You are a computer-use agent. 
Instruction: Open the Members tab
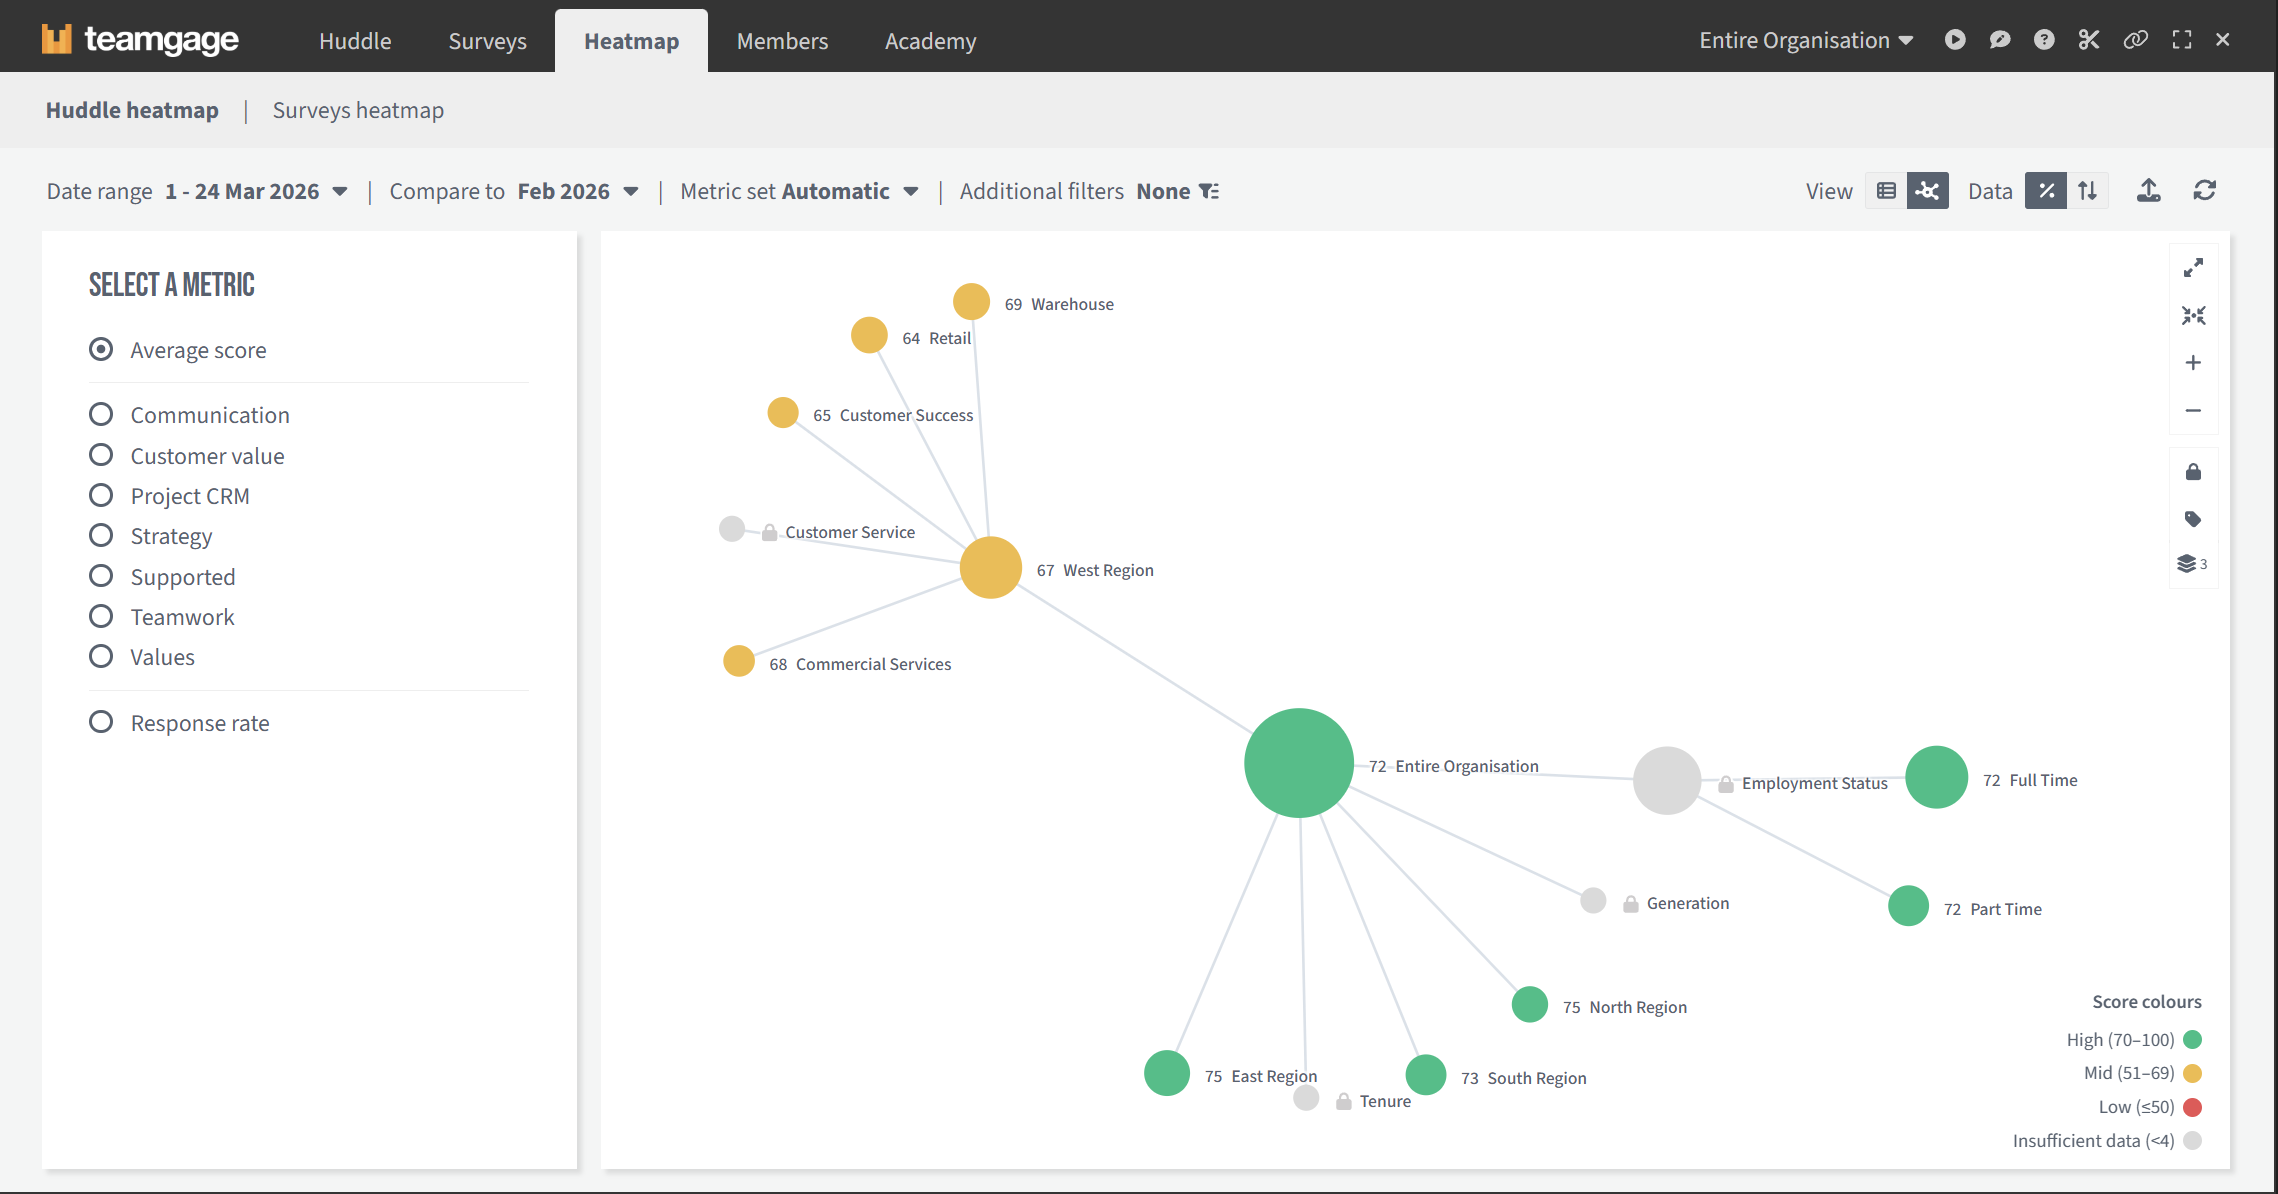click(782, 41)
